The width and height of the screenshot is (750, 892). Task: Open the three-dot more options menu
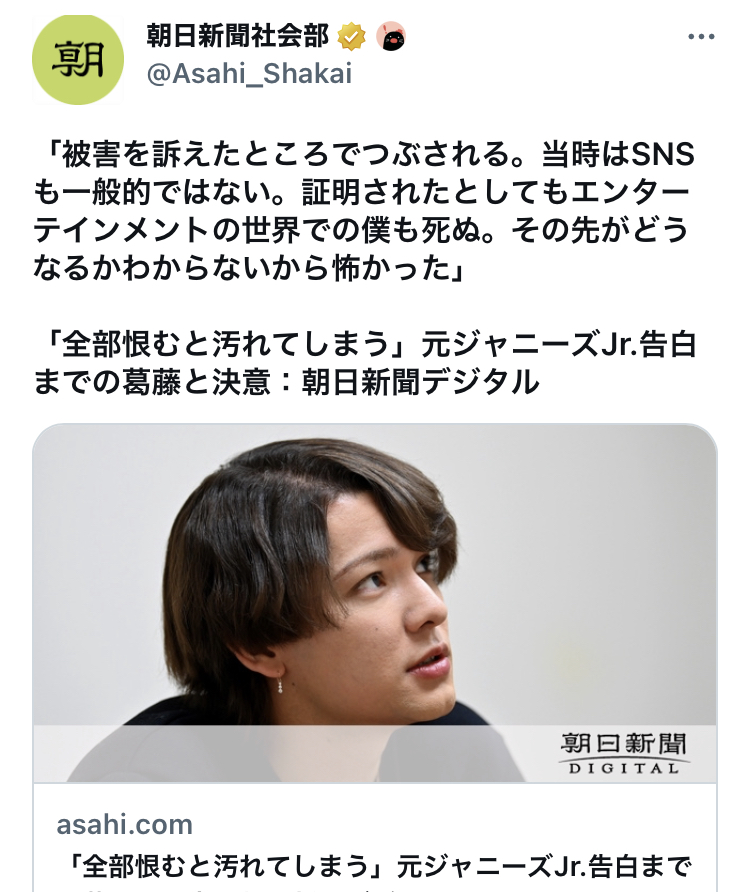point(700,37)
